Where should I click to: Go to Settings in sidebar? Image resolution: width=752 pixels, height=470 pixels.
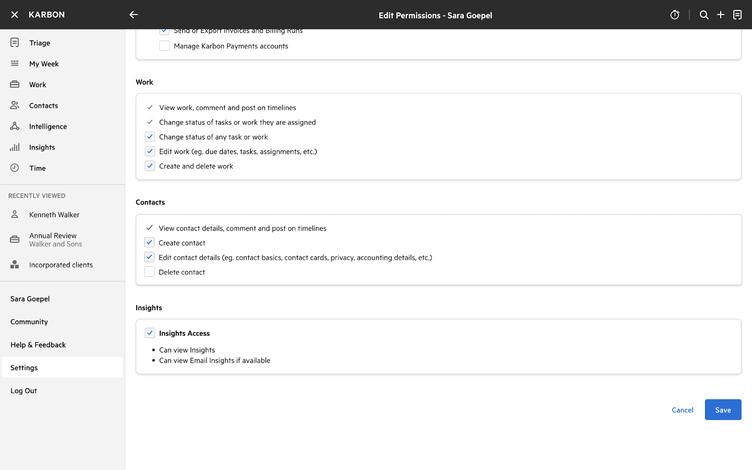24,368
